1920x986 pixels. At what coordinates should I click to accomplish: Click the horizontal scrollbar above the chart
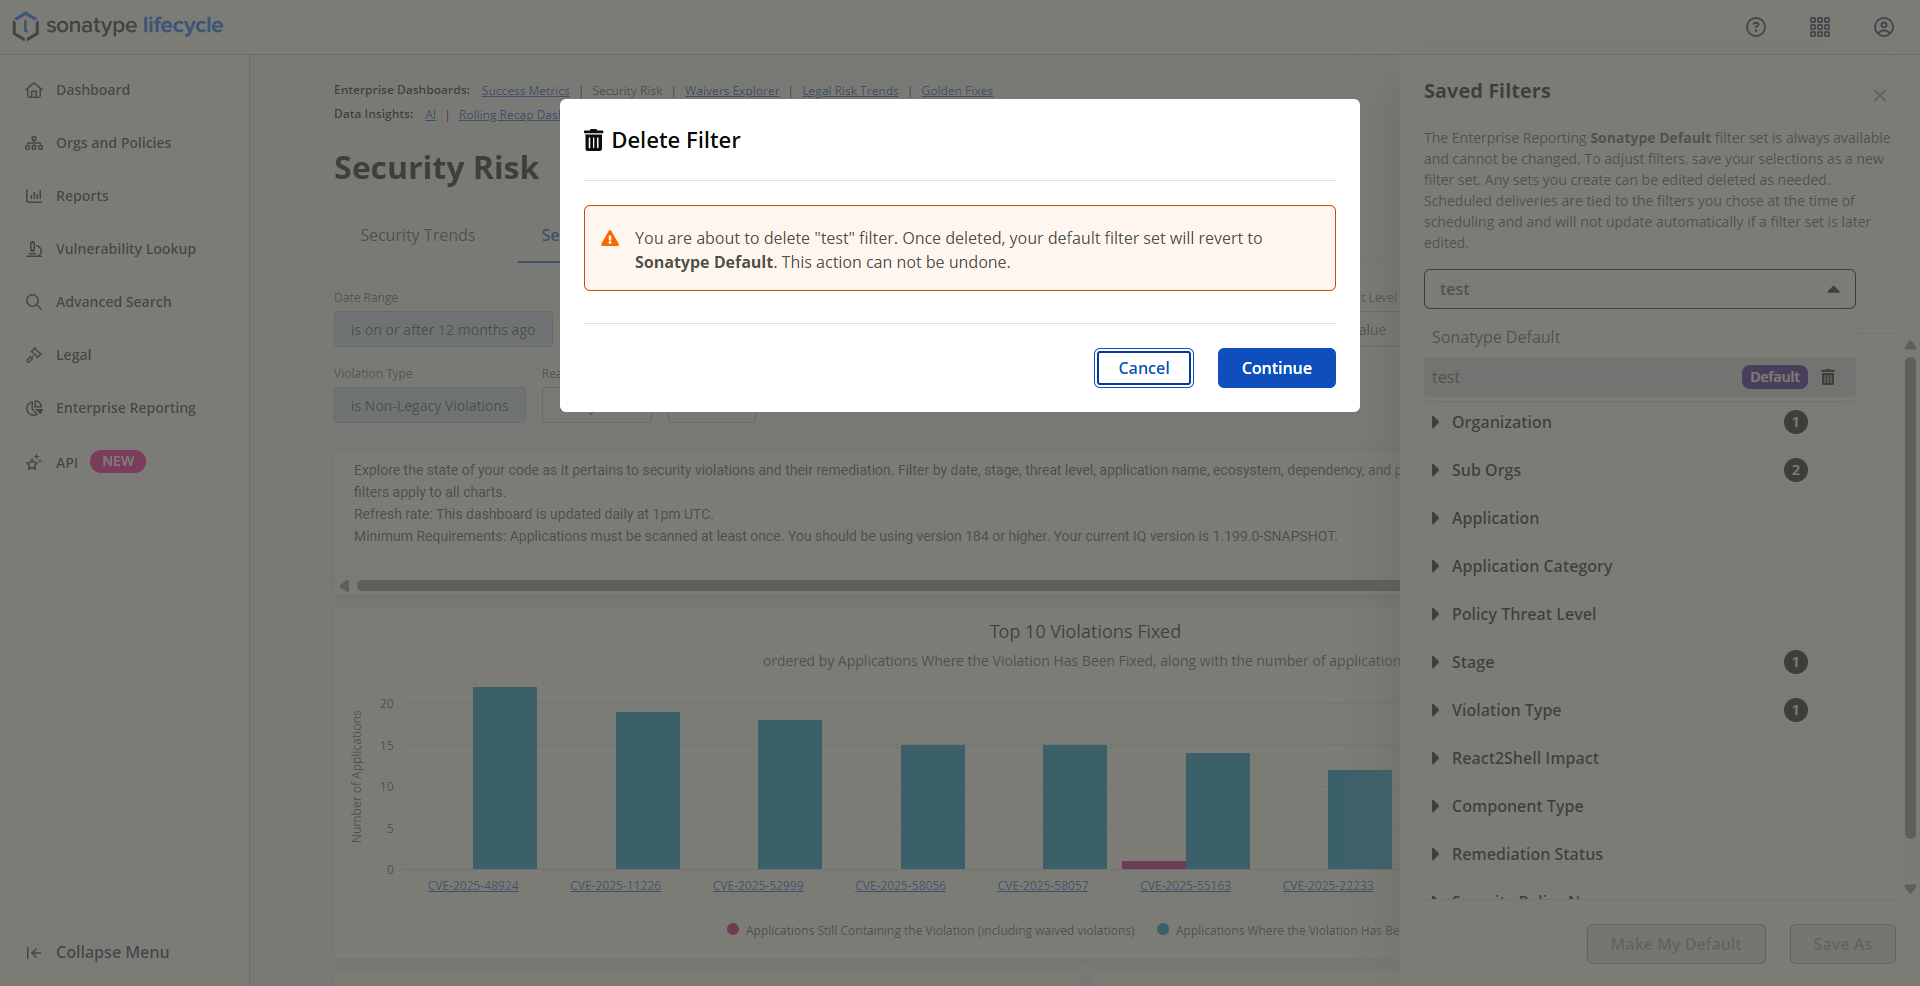pyautogui.click(x=878, y=586)
